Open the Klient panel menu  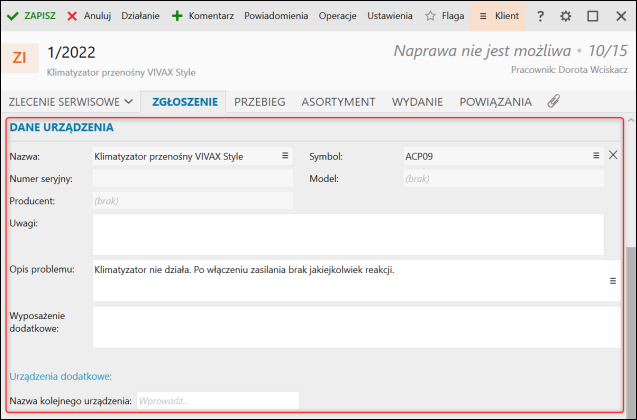(498, 16)
